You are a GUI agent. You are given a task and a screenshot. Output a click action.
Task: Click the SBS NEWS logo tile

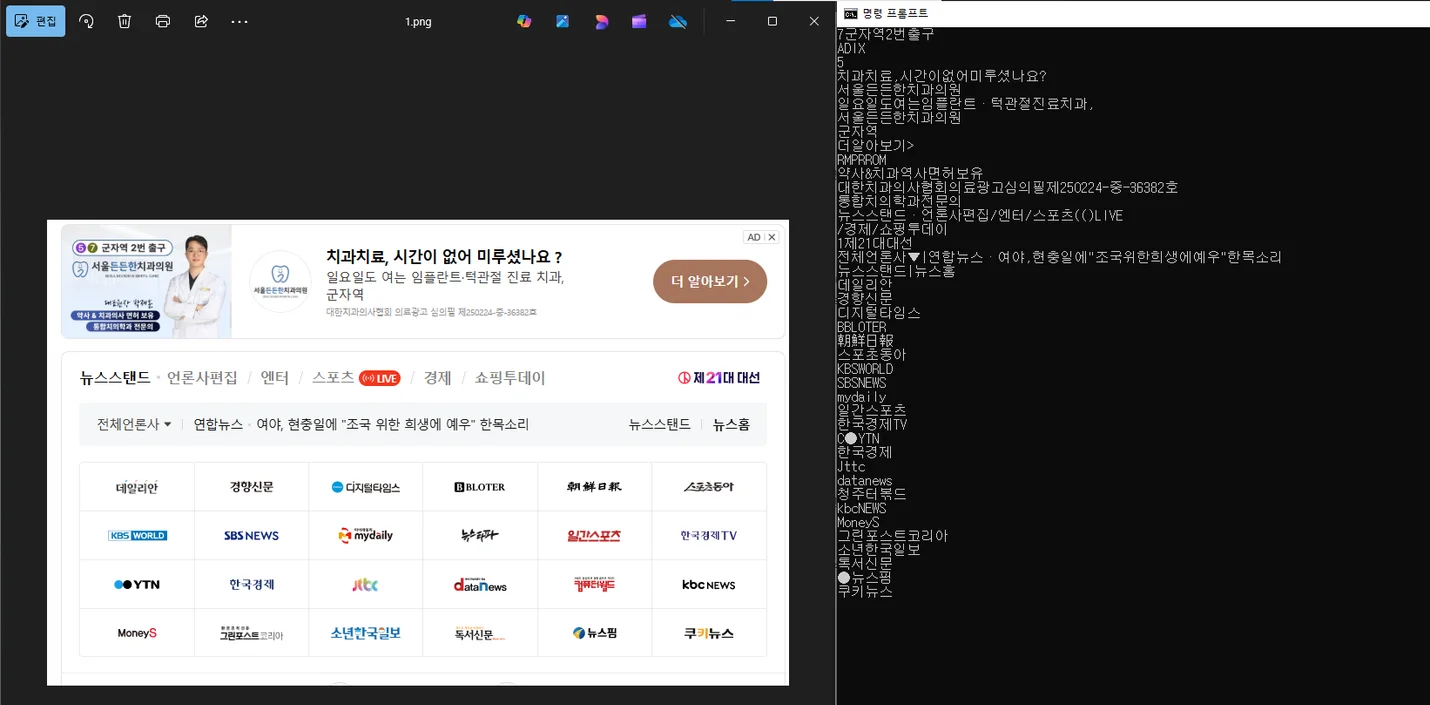pyautogui.click(x=251, y=536)
